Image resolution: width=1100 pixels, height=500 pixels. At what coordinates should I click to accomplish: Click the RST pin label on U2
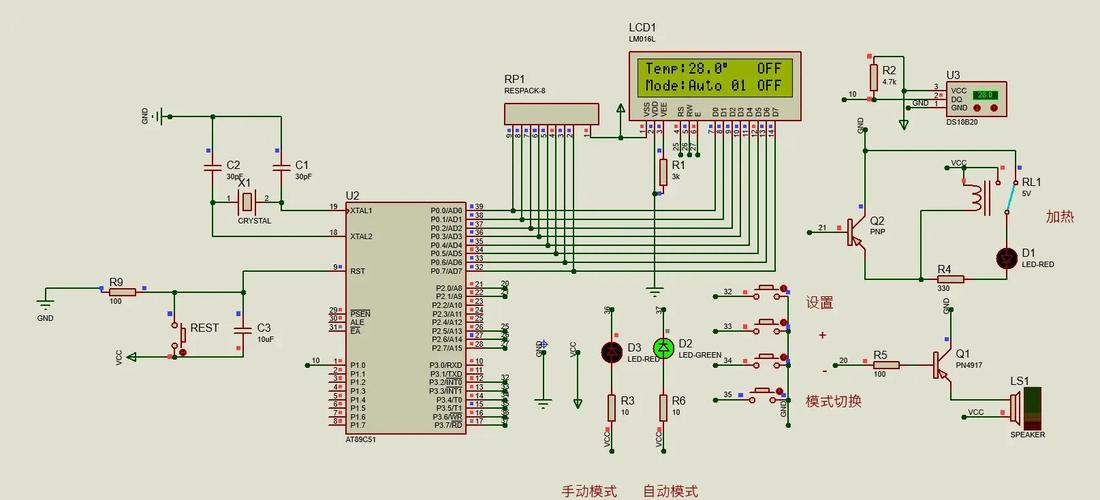pyautogui.click(x=357, y=271)
